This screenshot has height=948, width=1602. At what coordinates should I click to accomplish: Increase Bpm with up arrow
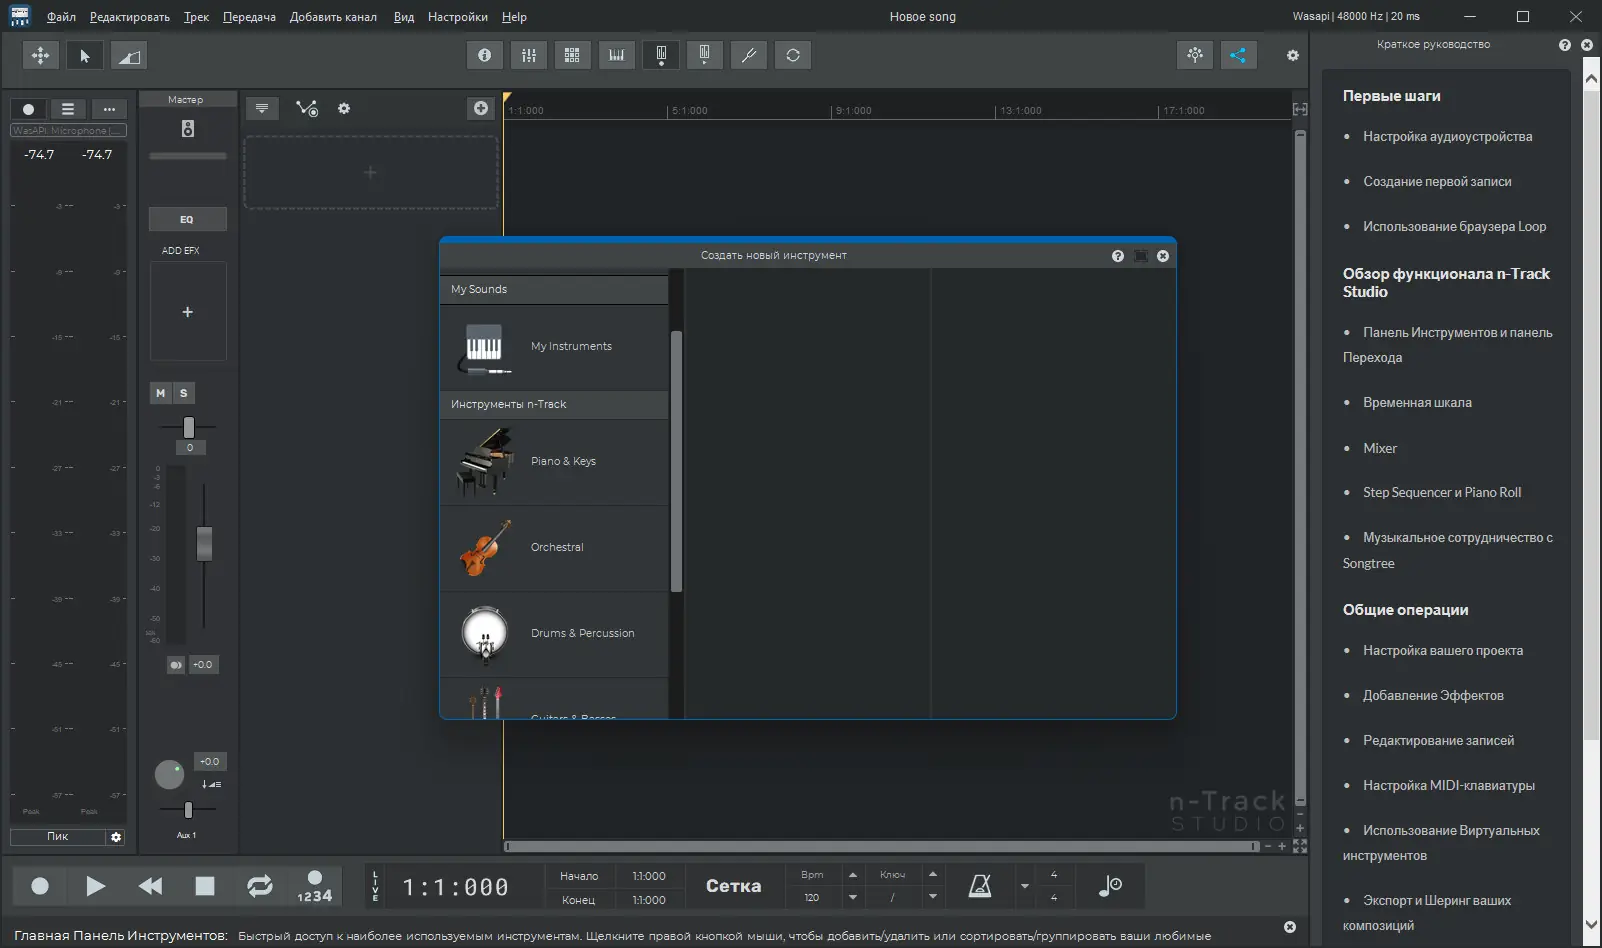(x=853, y=875)
